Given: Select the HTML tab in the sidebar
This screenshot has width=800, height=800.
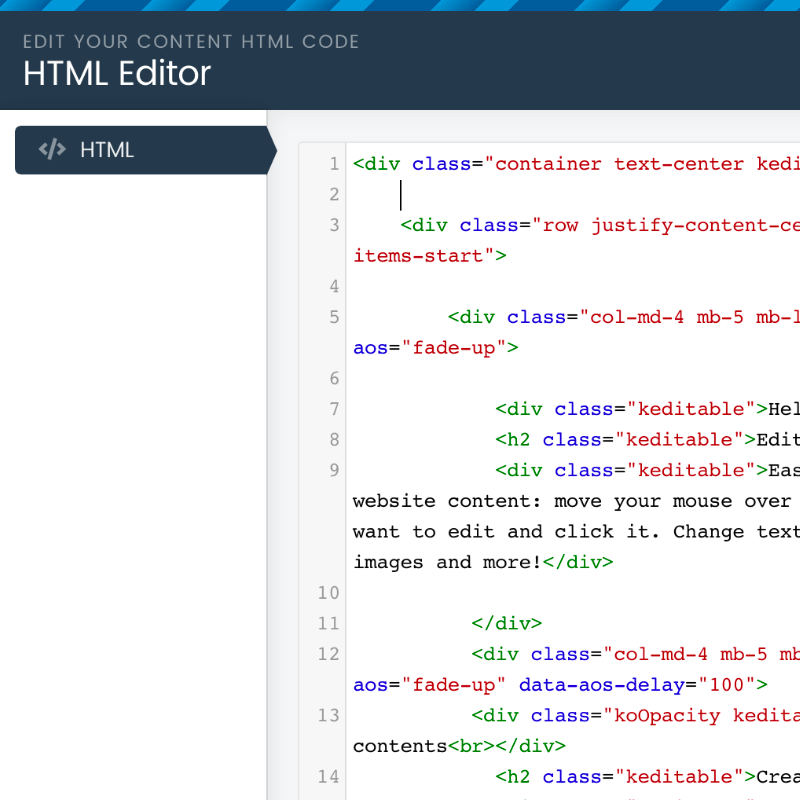Looking at the screenshot, I should tap(146, 150).
